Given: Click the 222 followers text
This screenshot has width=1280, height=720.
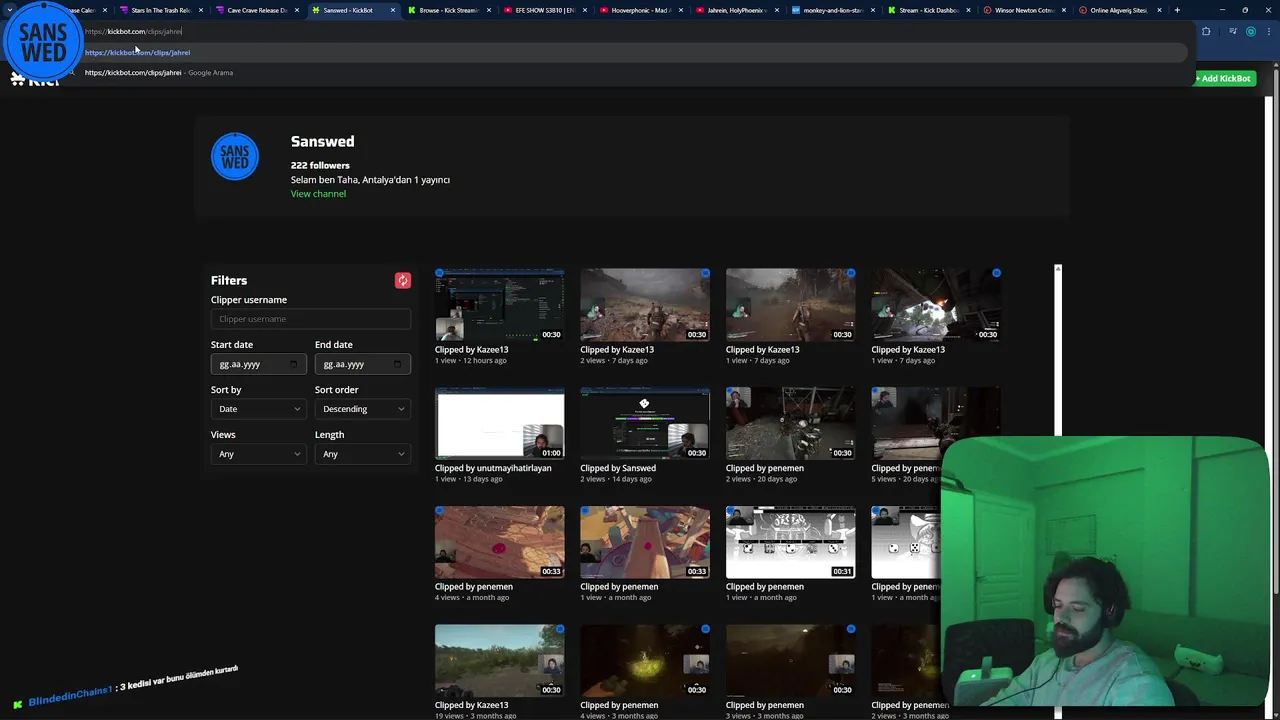Looking at the screenshot, I should click(320, 165).
